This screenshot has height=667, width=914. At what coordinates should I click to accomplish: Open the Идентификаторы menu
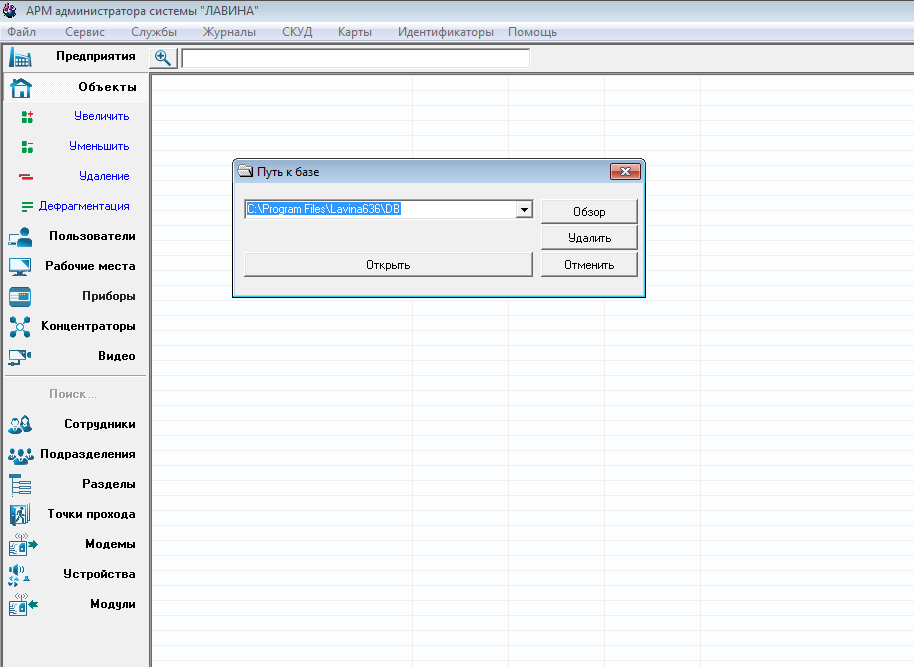pos(446,32)
